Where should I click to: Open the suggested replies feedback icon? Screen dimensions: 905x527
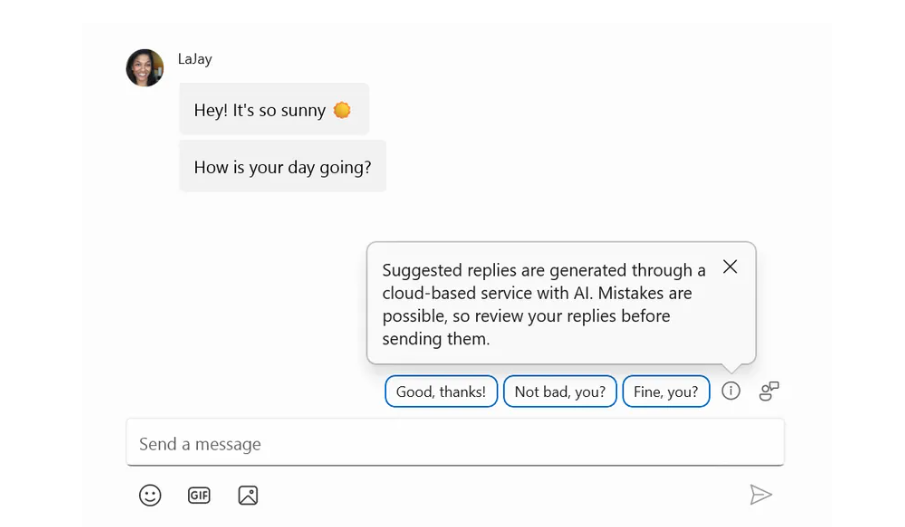tap(769, 391)
